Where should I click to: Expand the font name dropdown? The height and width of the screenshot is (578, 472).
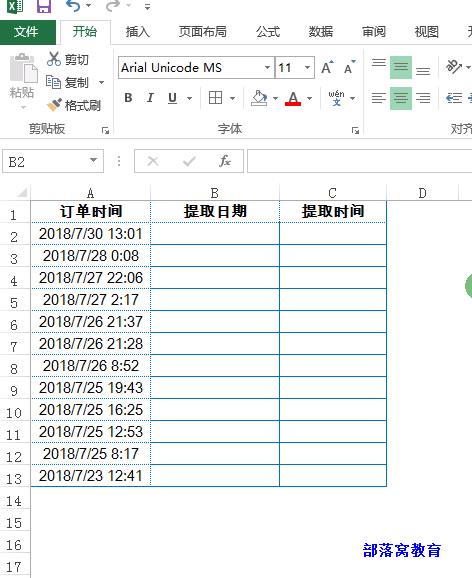click(267, 67)
